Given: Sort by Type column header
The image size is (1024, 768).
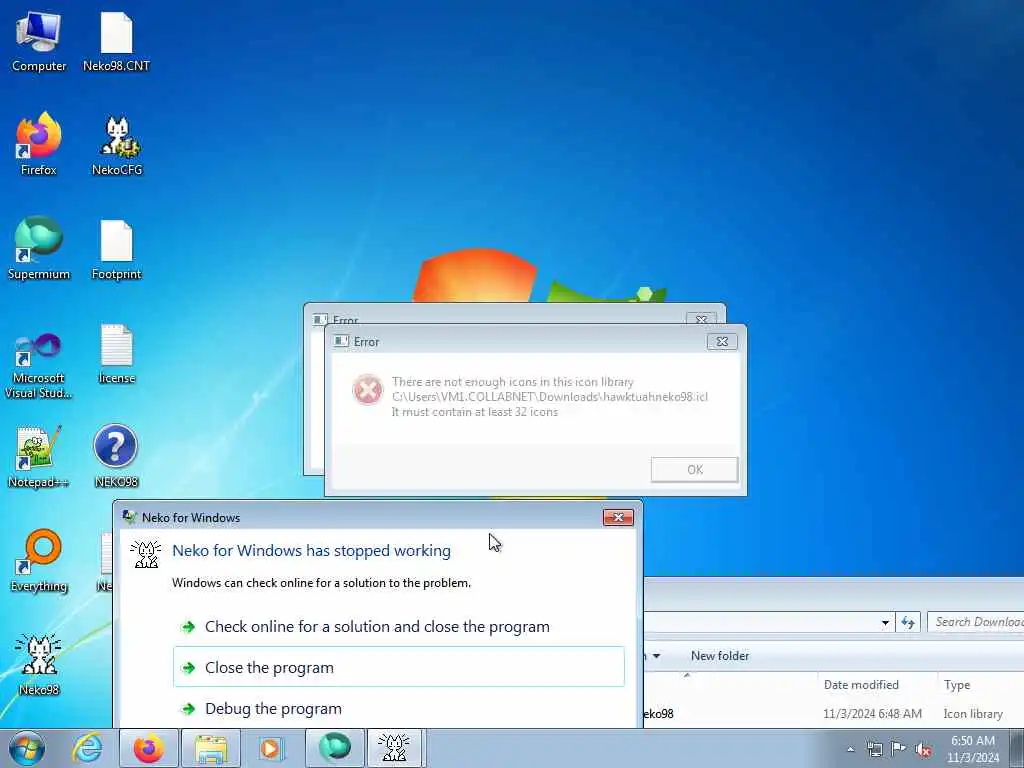Looking at the screenshot, I should [x=980, y=684].
